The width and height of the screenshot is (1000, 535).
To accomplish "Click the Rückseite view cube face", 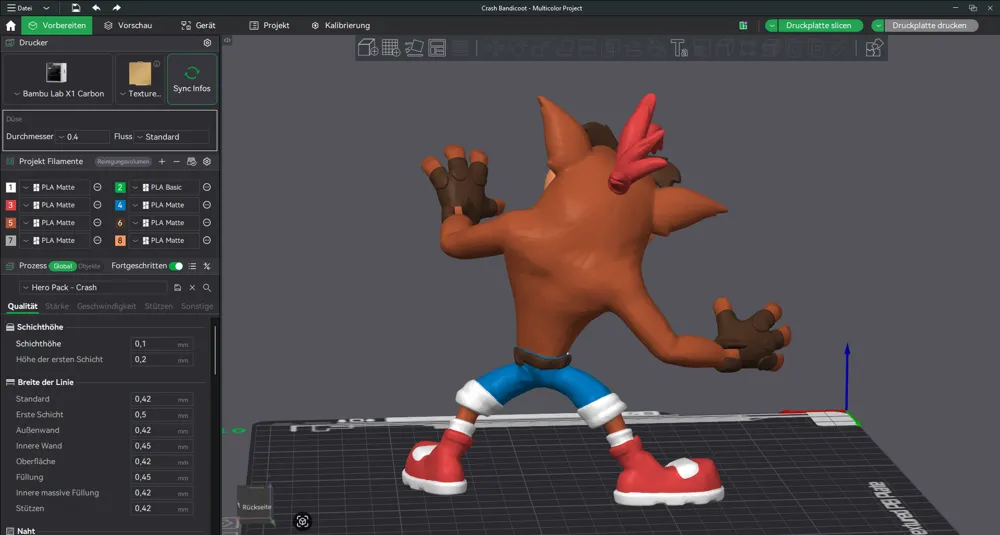I will pyautogui.click(x=256, y=506).
